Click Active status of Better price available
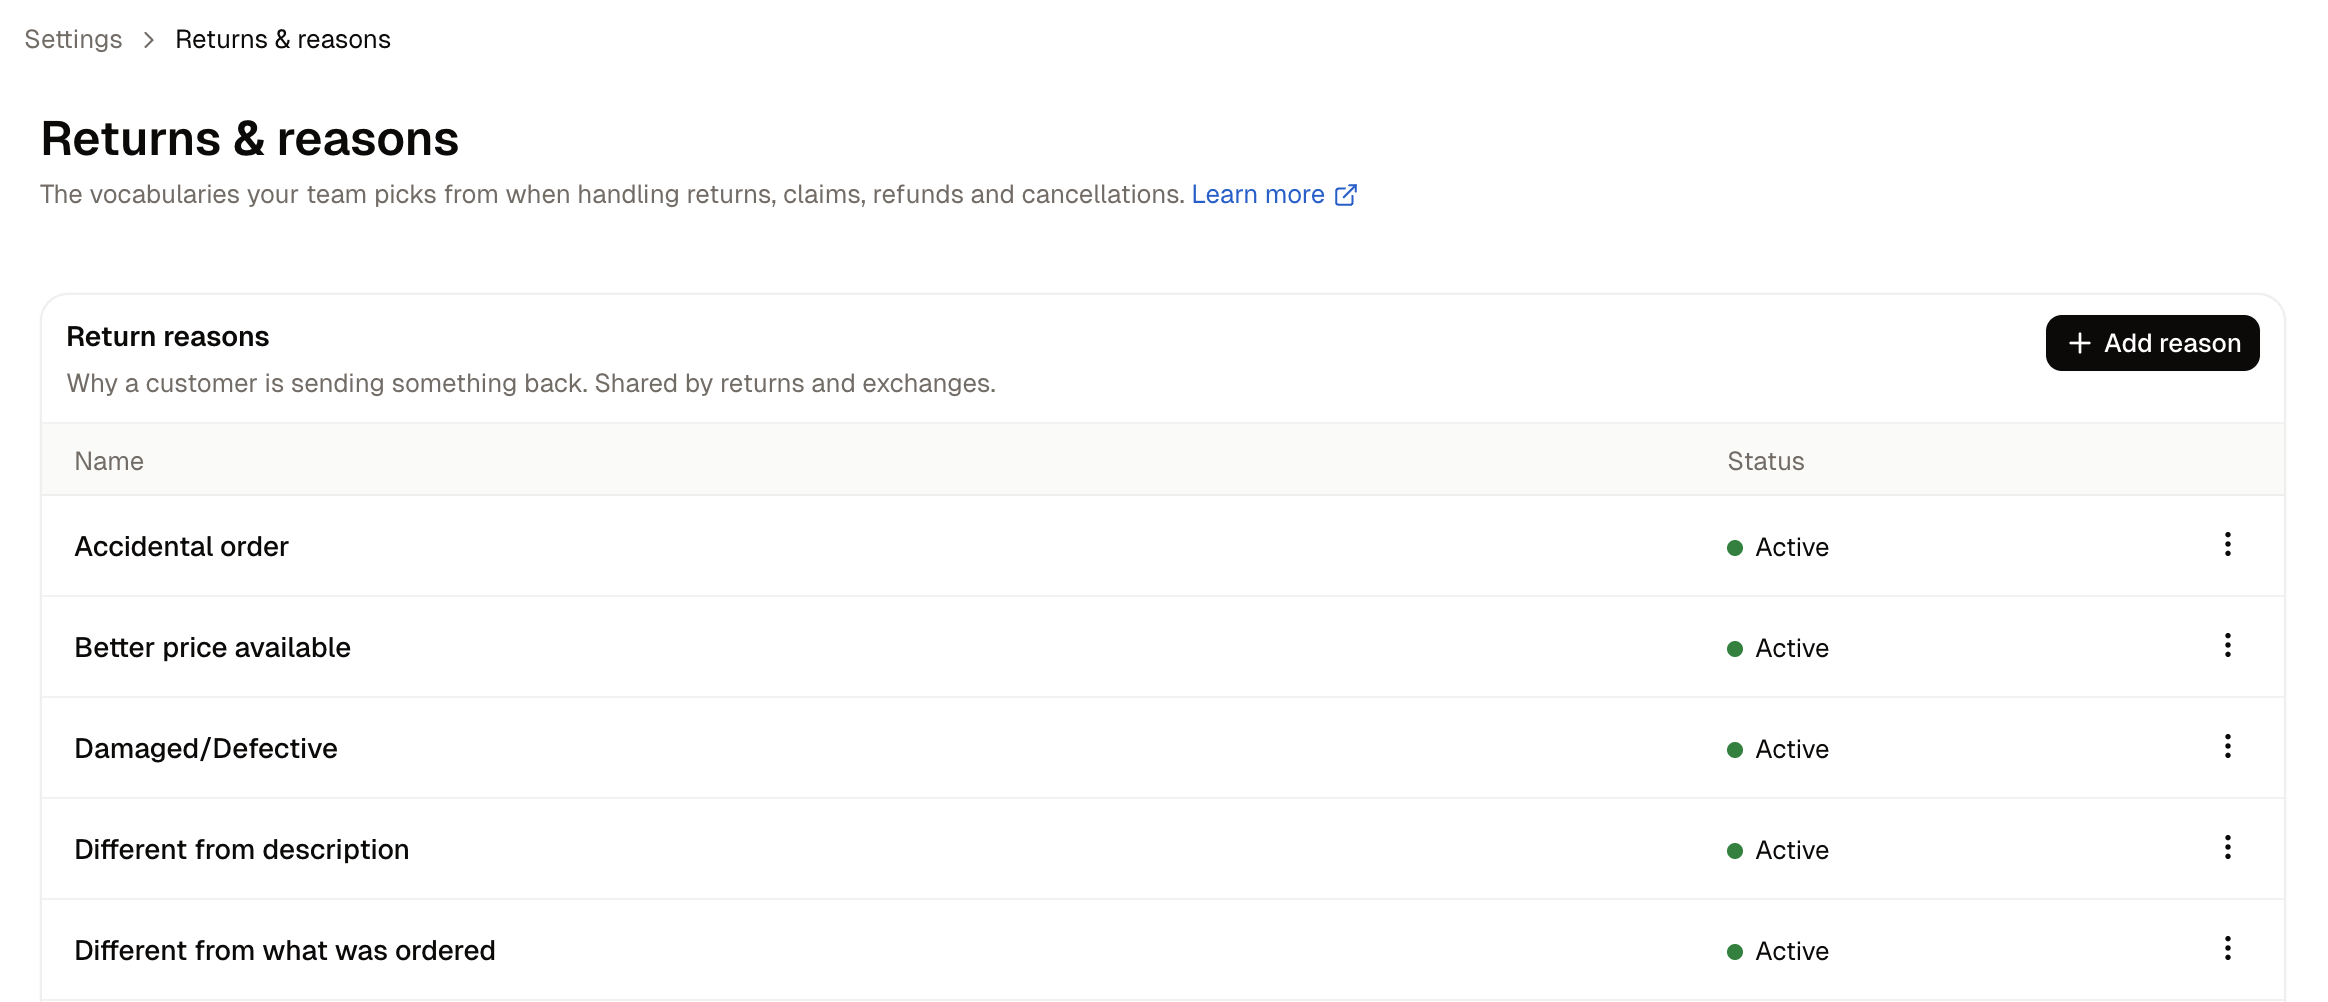Viewport: 2328px width, 1002px height. point(1778,648)
